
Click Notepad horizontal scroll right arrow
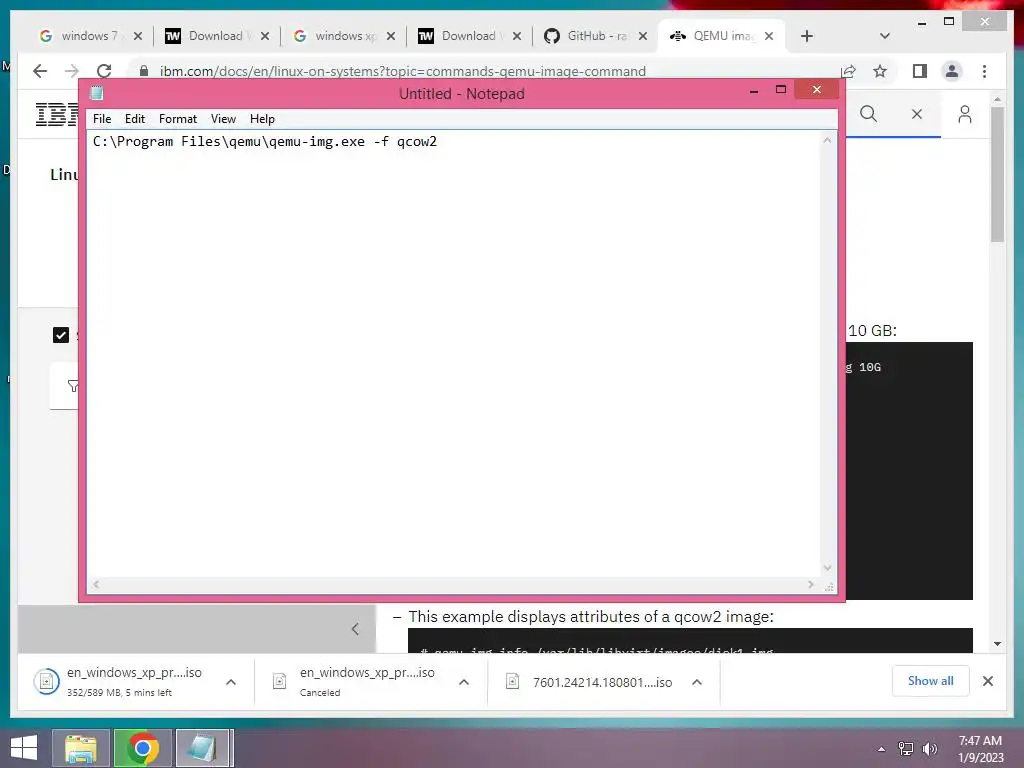[x=810, y=584]
